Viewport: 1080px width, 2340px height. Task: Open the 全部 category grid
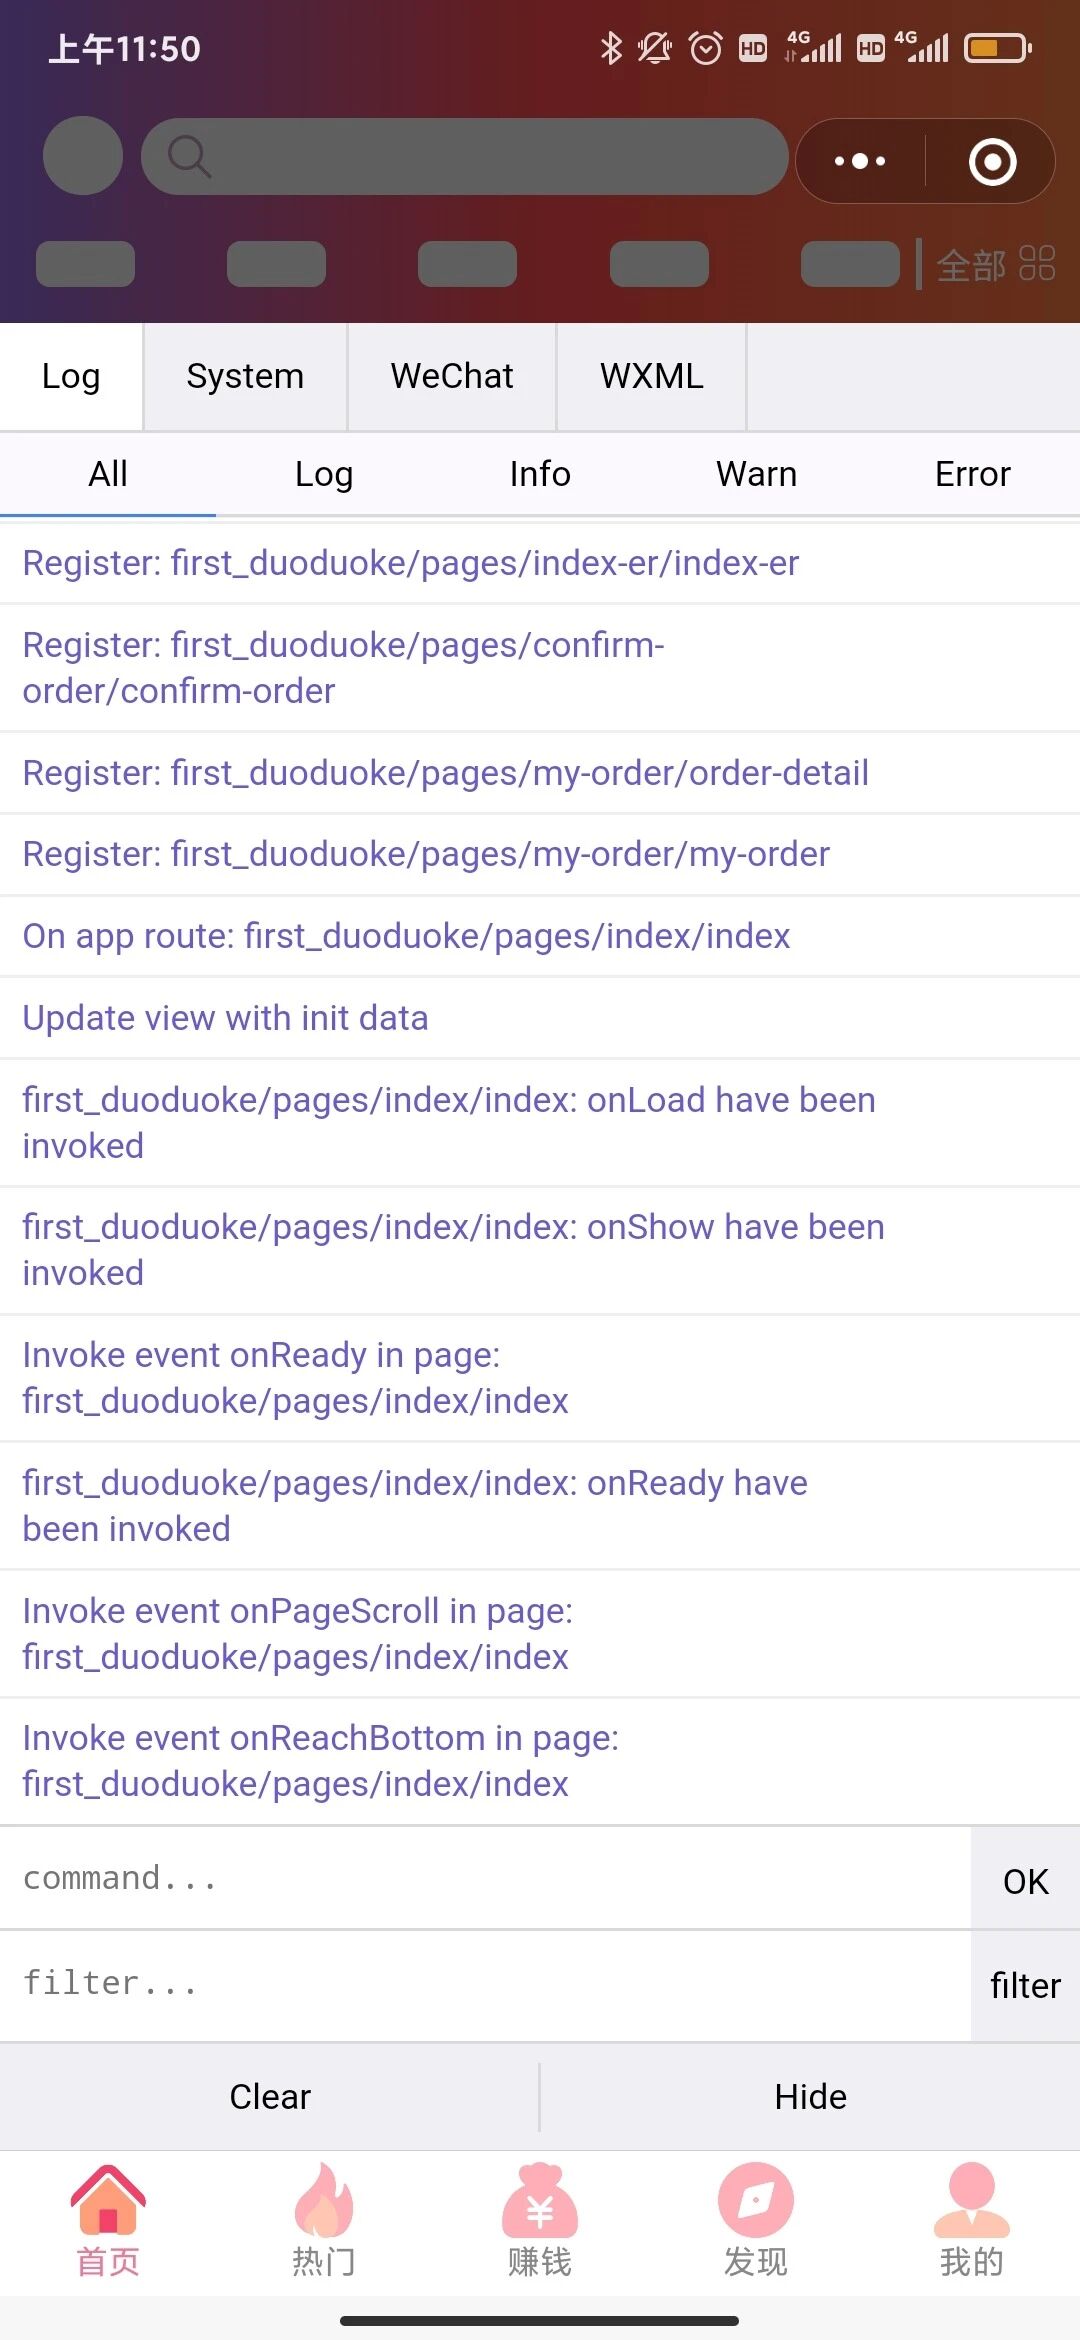pyautogui.click(x=995, y=265)
